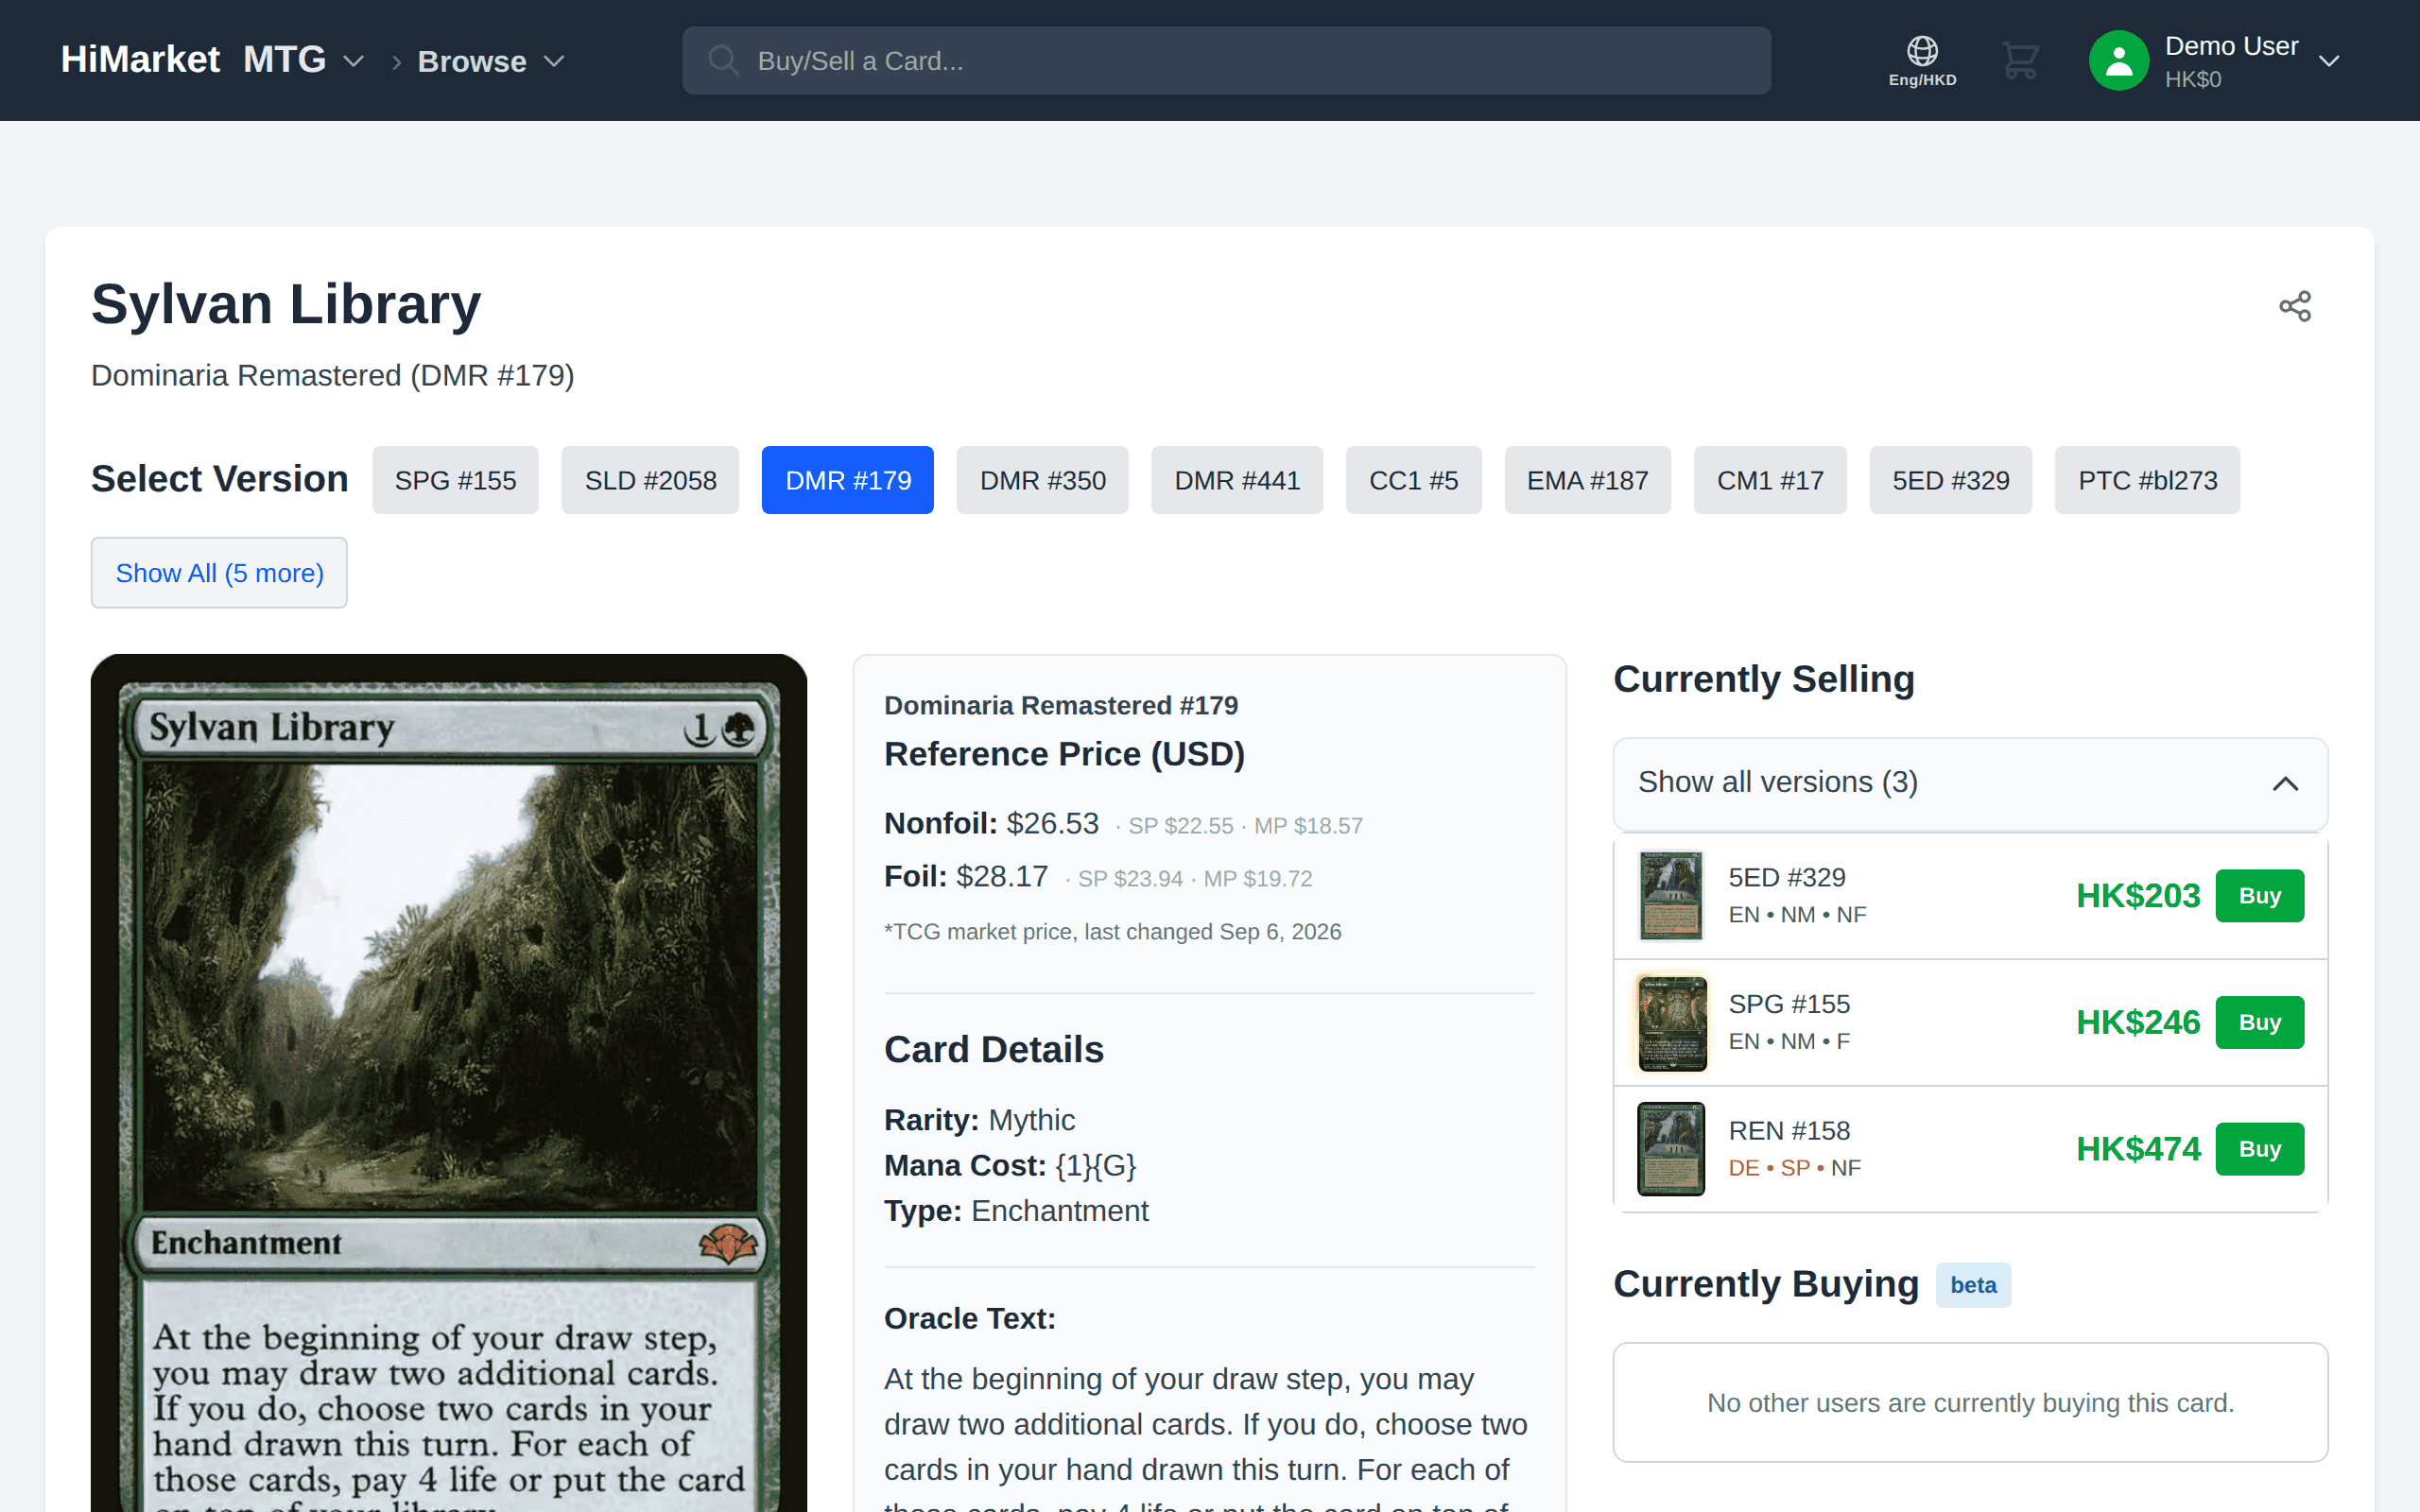This screenshot has height=1512, width=2420.
Task: Open the 5ED #329 listing thumbnail
Action: pyautogui.click(x=1670, y=896)
